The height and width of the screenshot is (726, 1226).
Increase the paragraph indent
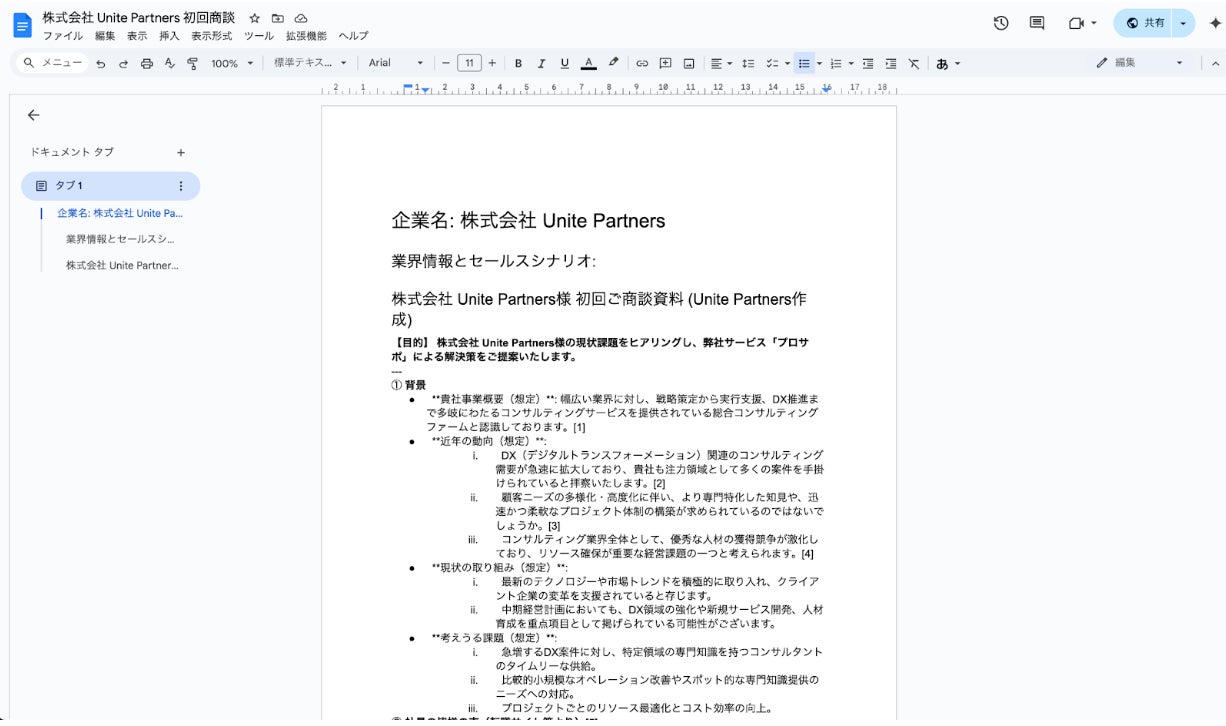(891, 63)
